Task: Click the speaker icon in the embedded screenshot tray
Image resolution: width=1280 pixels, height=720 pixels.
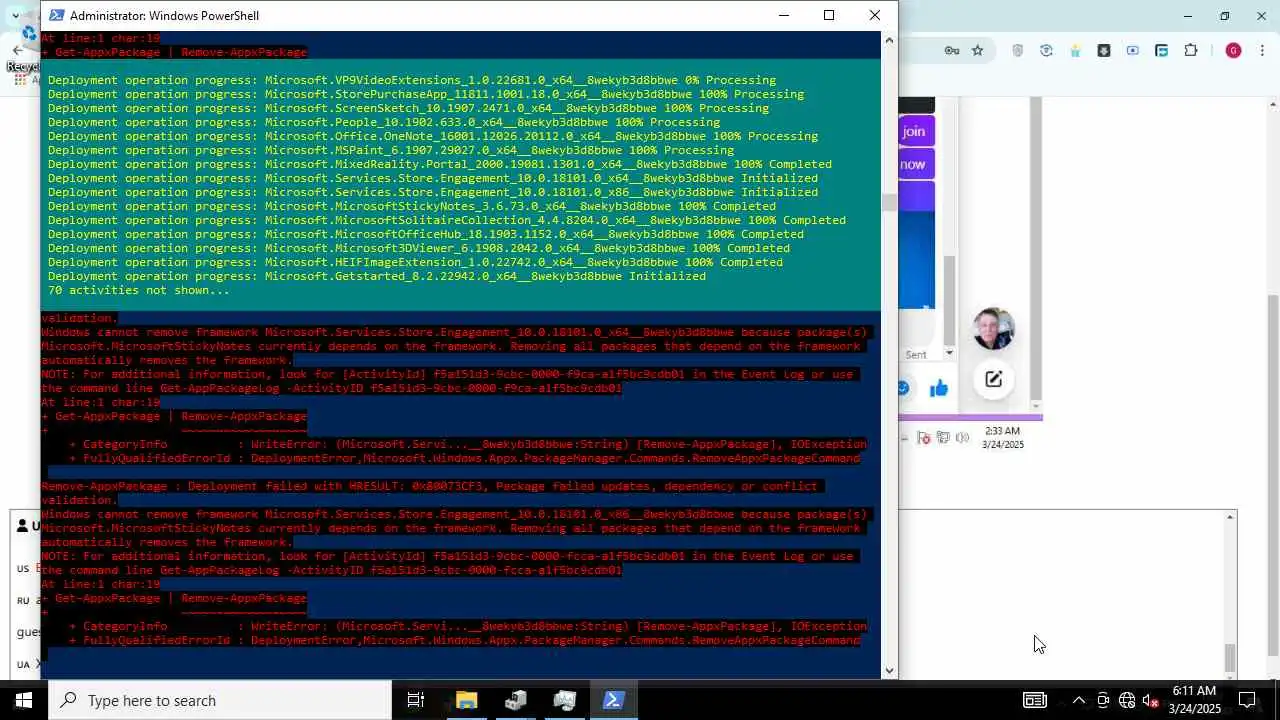Action: pyautogui.click(x=961, y=437)
